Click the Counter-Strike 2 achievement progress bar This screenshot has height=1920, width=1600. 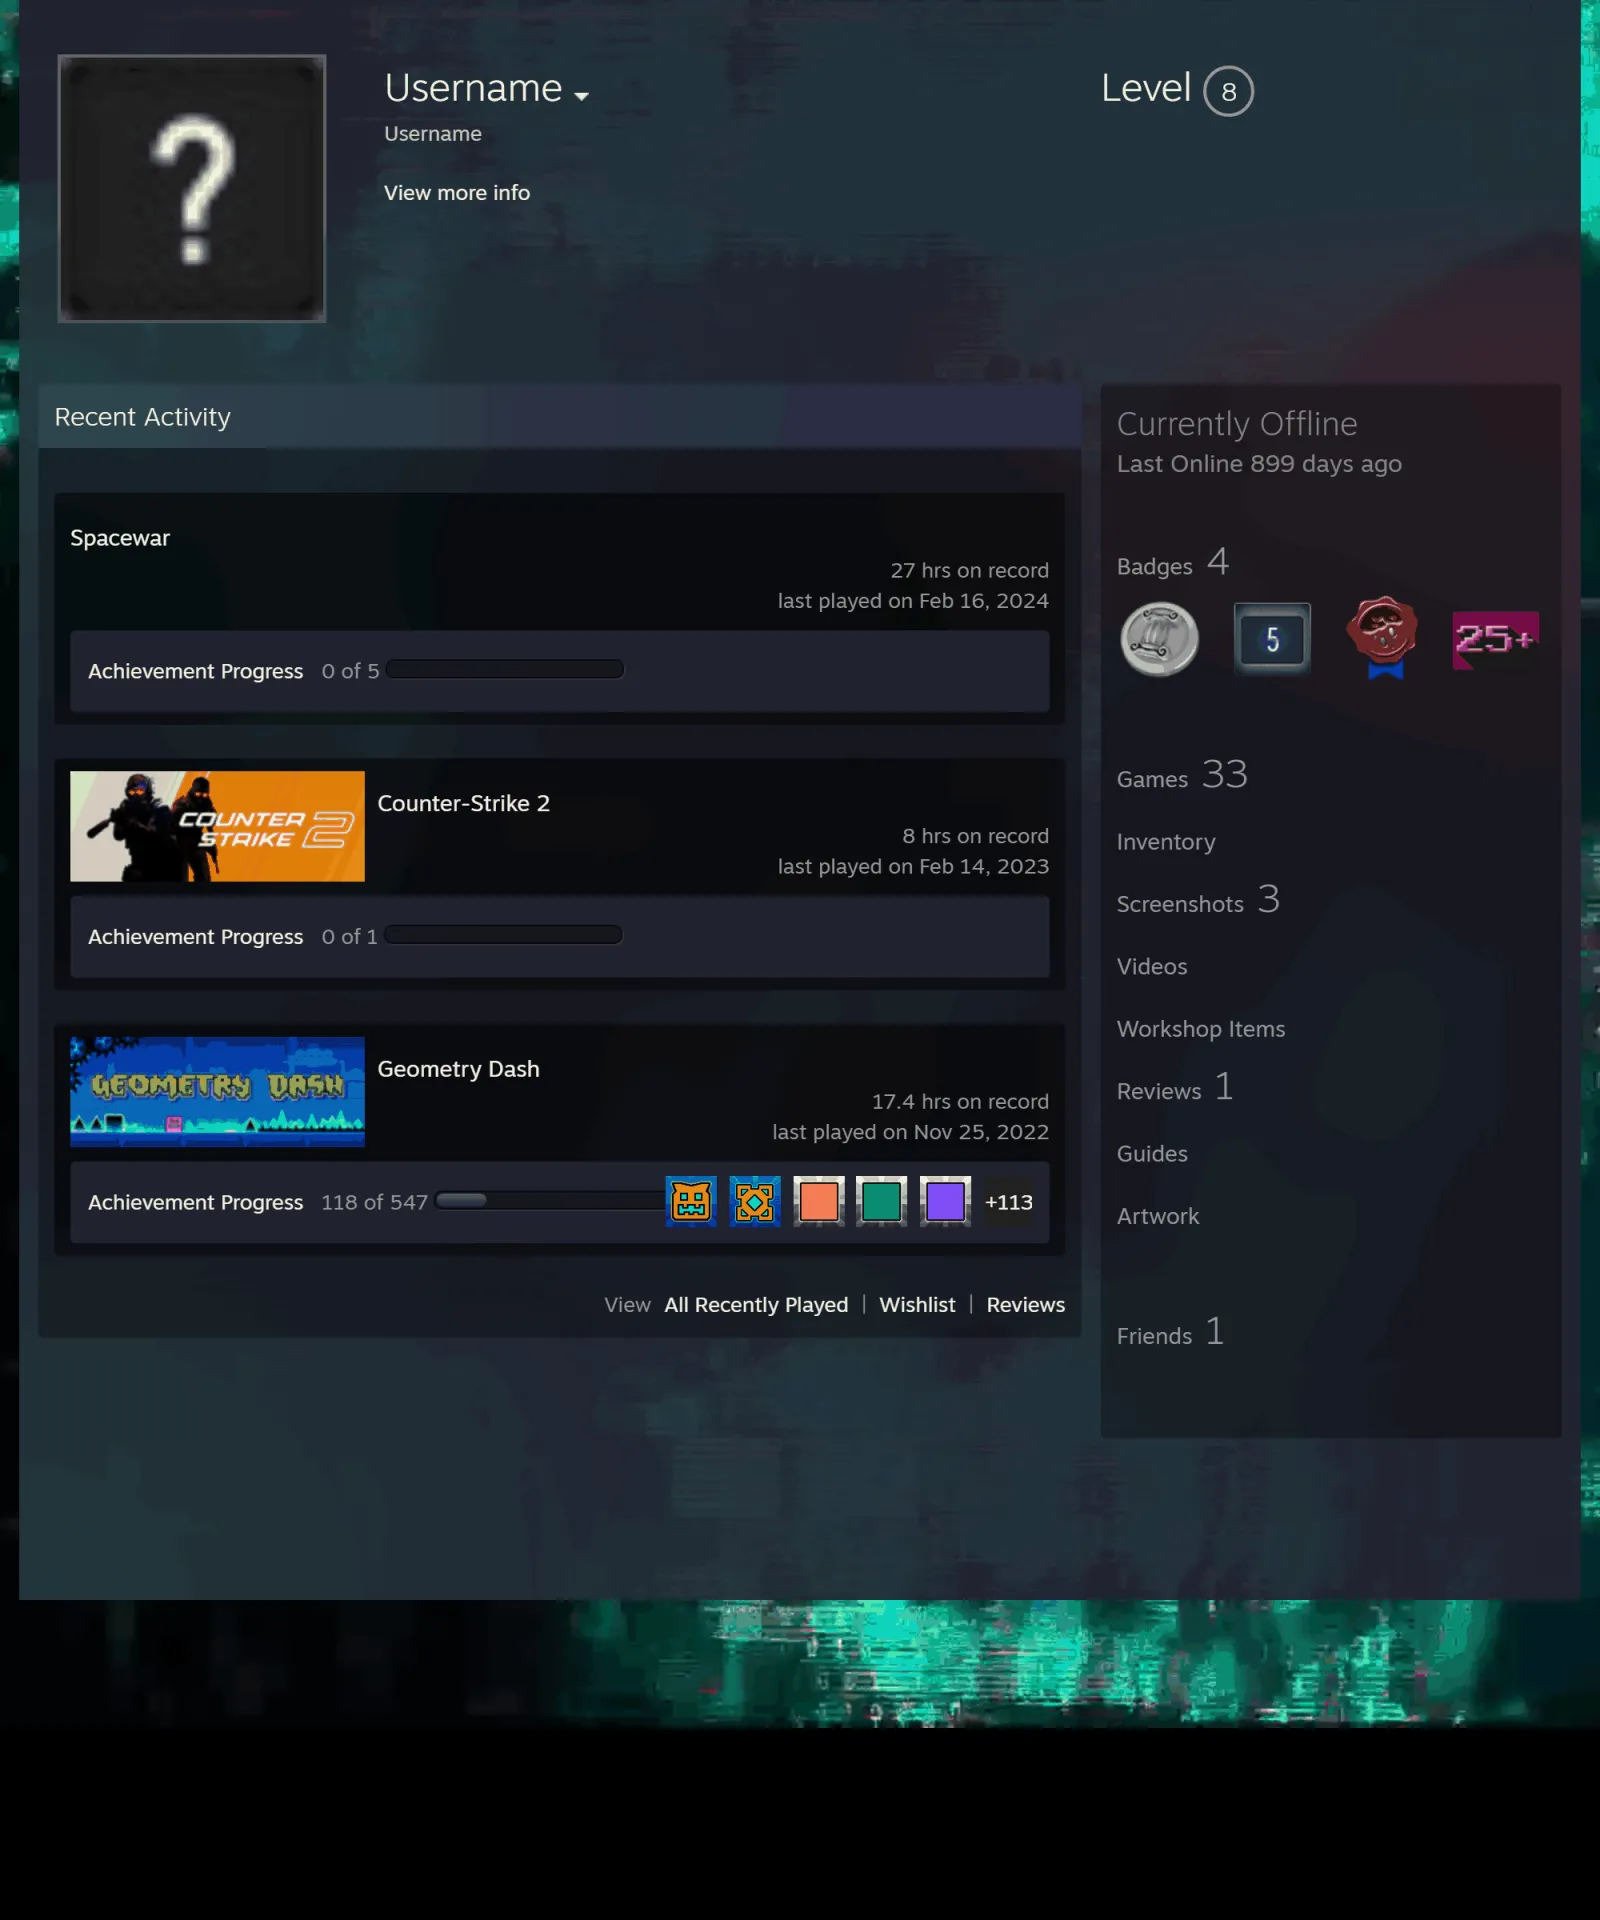click(503, 935)
